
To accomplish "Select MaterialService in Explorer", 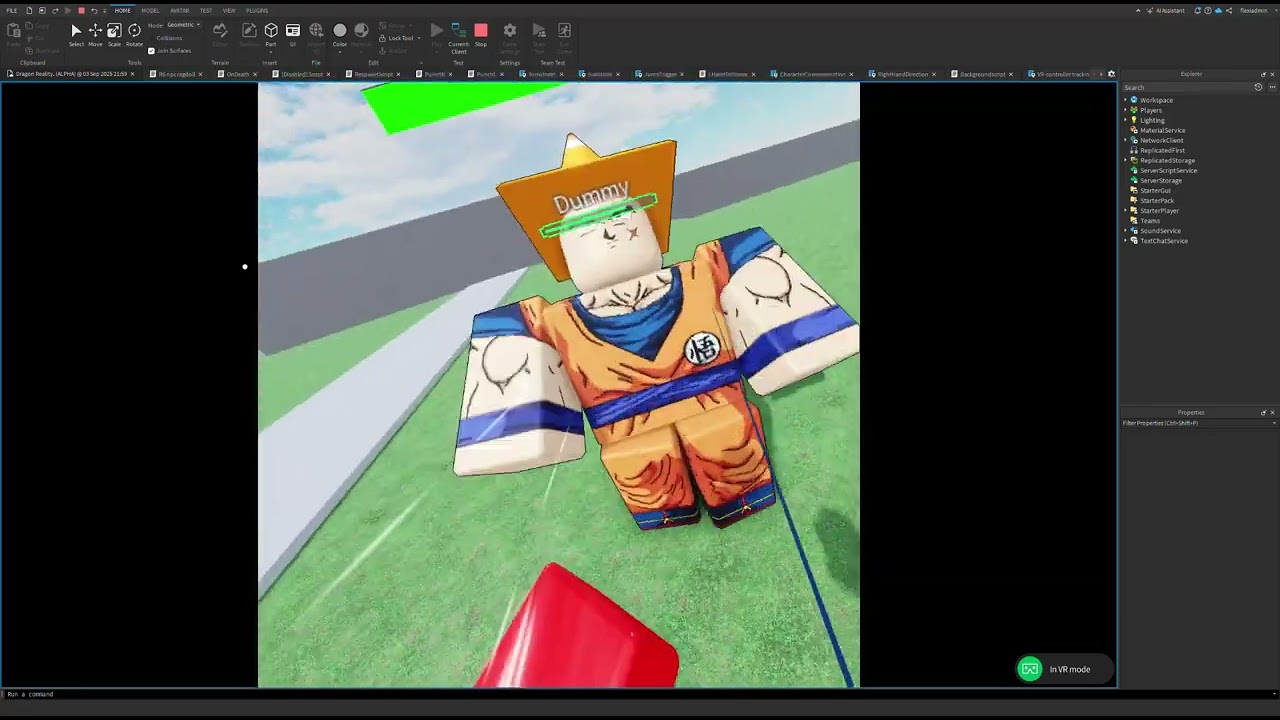I will 1162,130.
